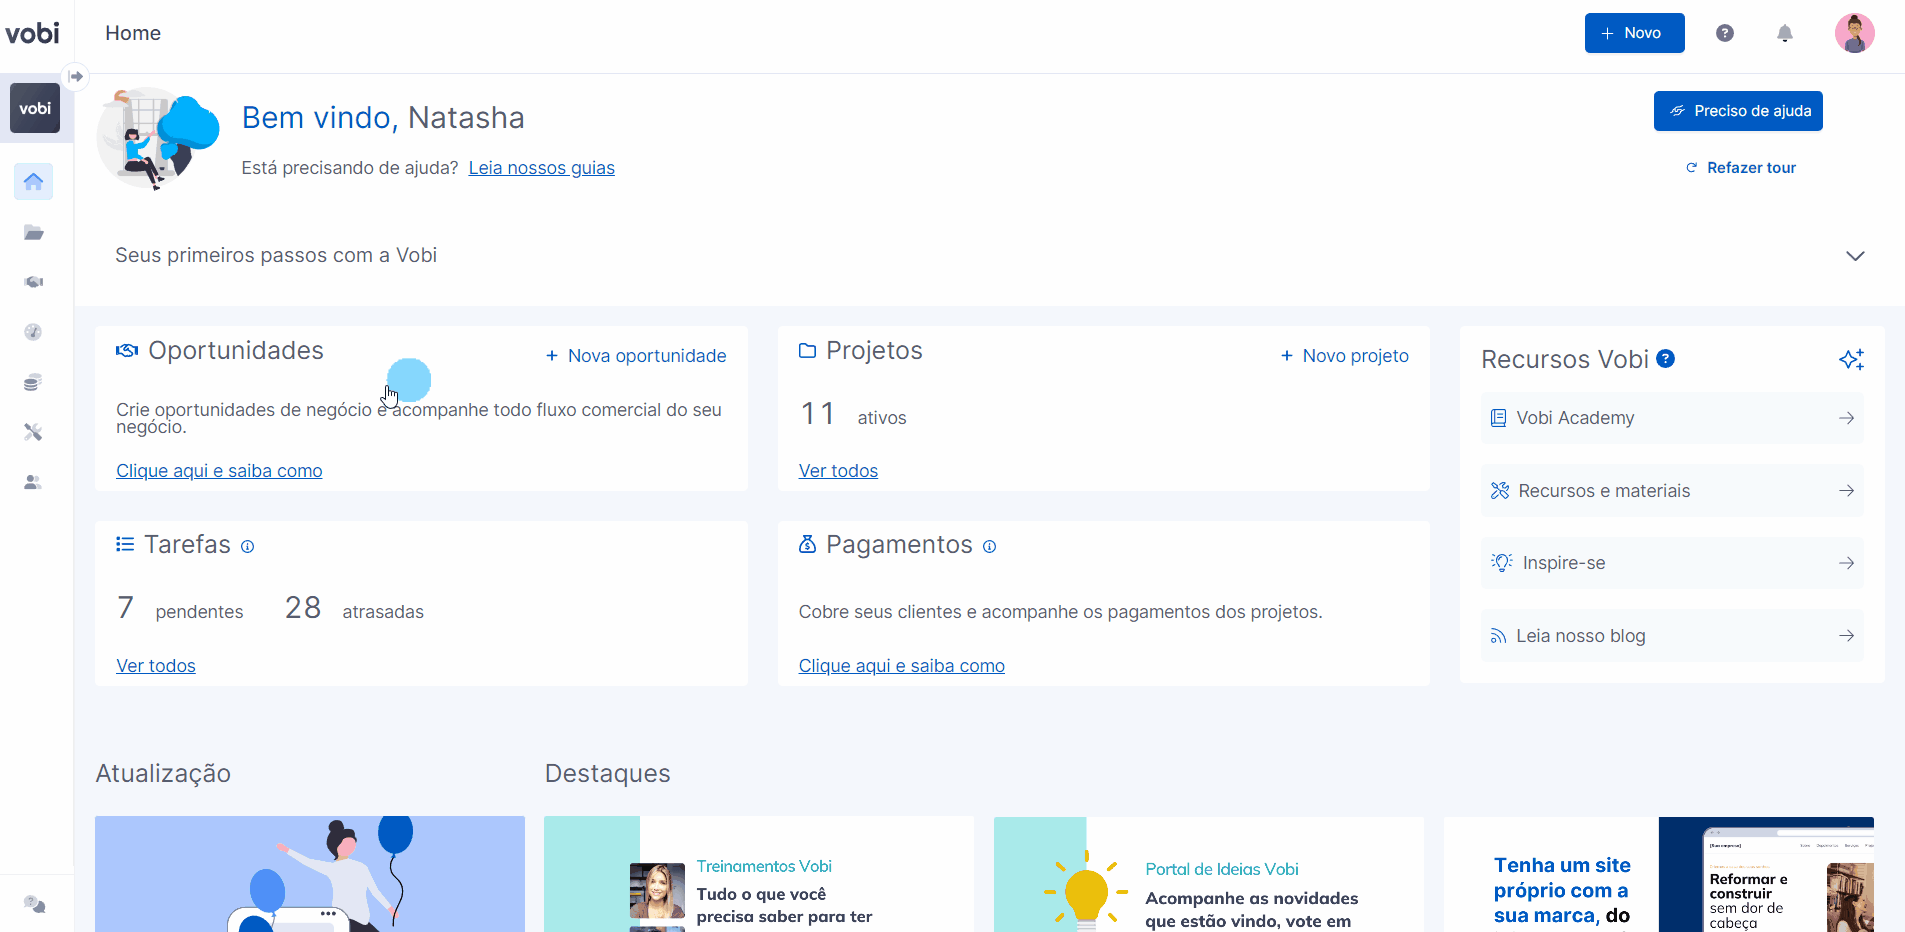Open Clique aqui e saiba como in Pagamentos
This screenshot has height=932, width=1905.
point(902,666)
